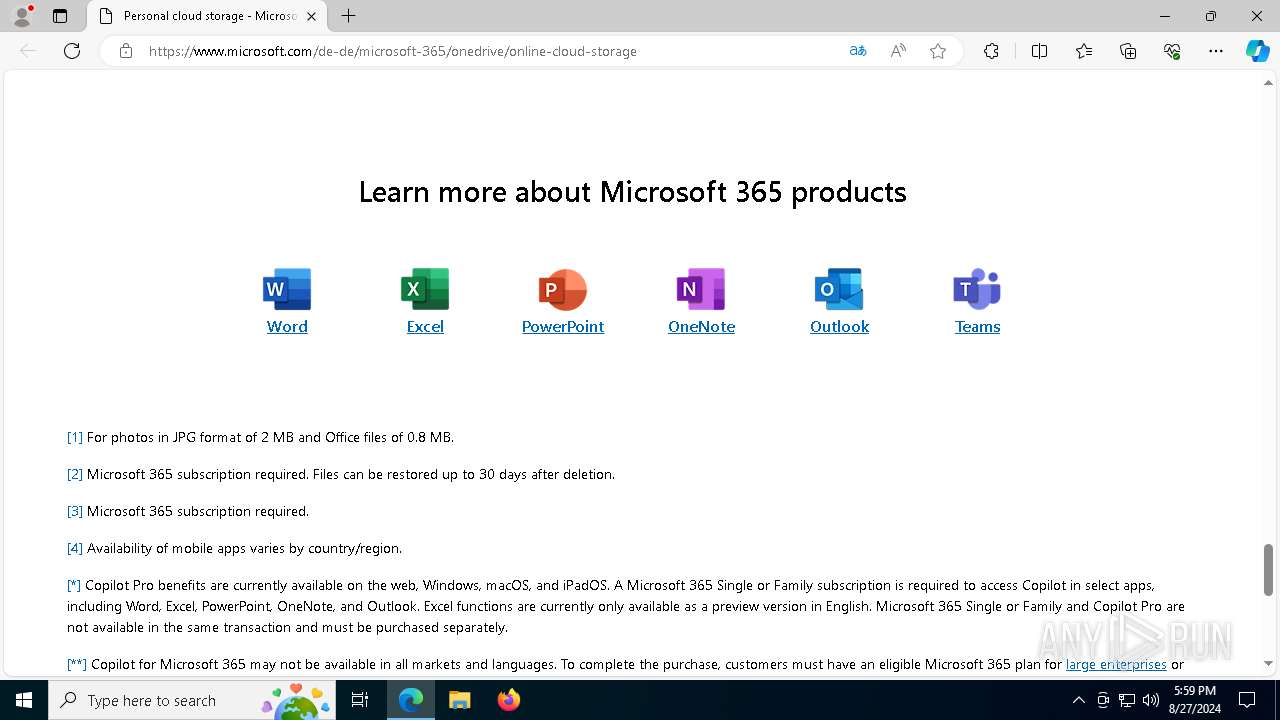
Task: Click page scrollbar thumb
Action: click(1269, 569)
